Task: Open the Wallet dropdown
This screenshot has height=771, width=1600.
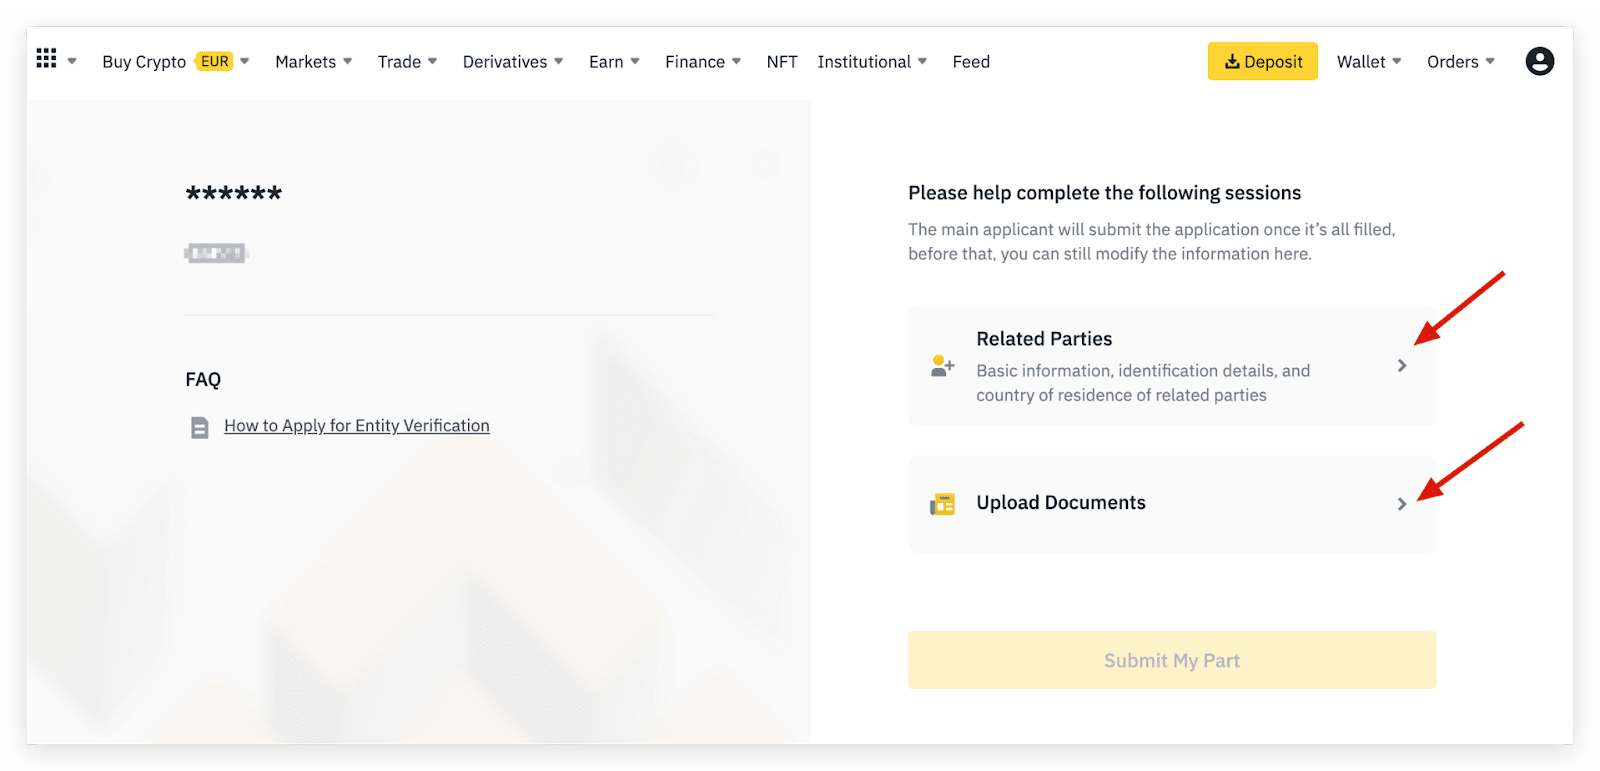Action: 1368,62
